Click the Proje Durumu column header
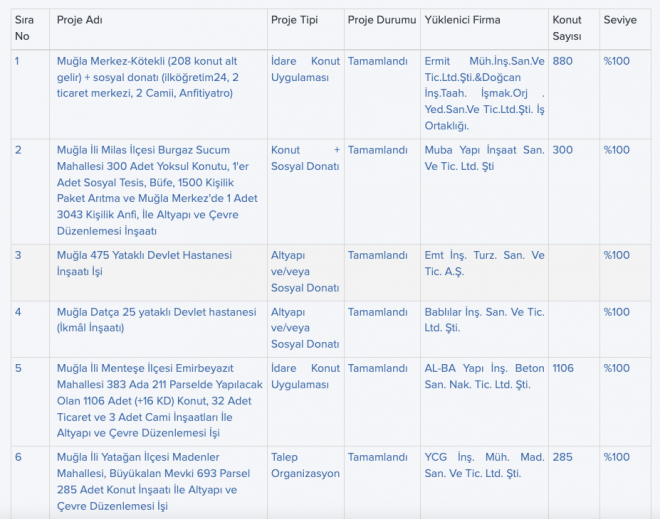 pos(382,20)
